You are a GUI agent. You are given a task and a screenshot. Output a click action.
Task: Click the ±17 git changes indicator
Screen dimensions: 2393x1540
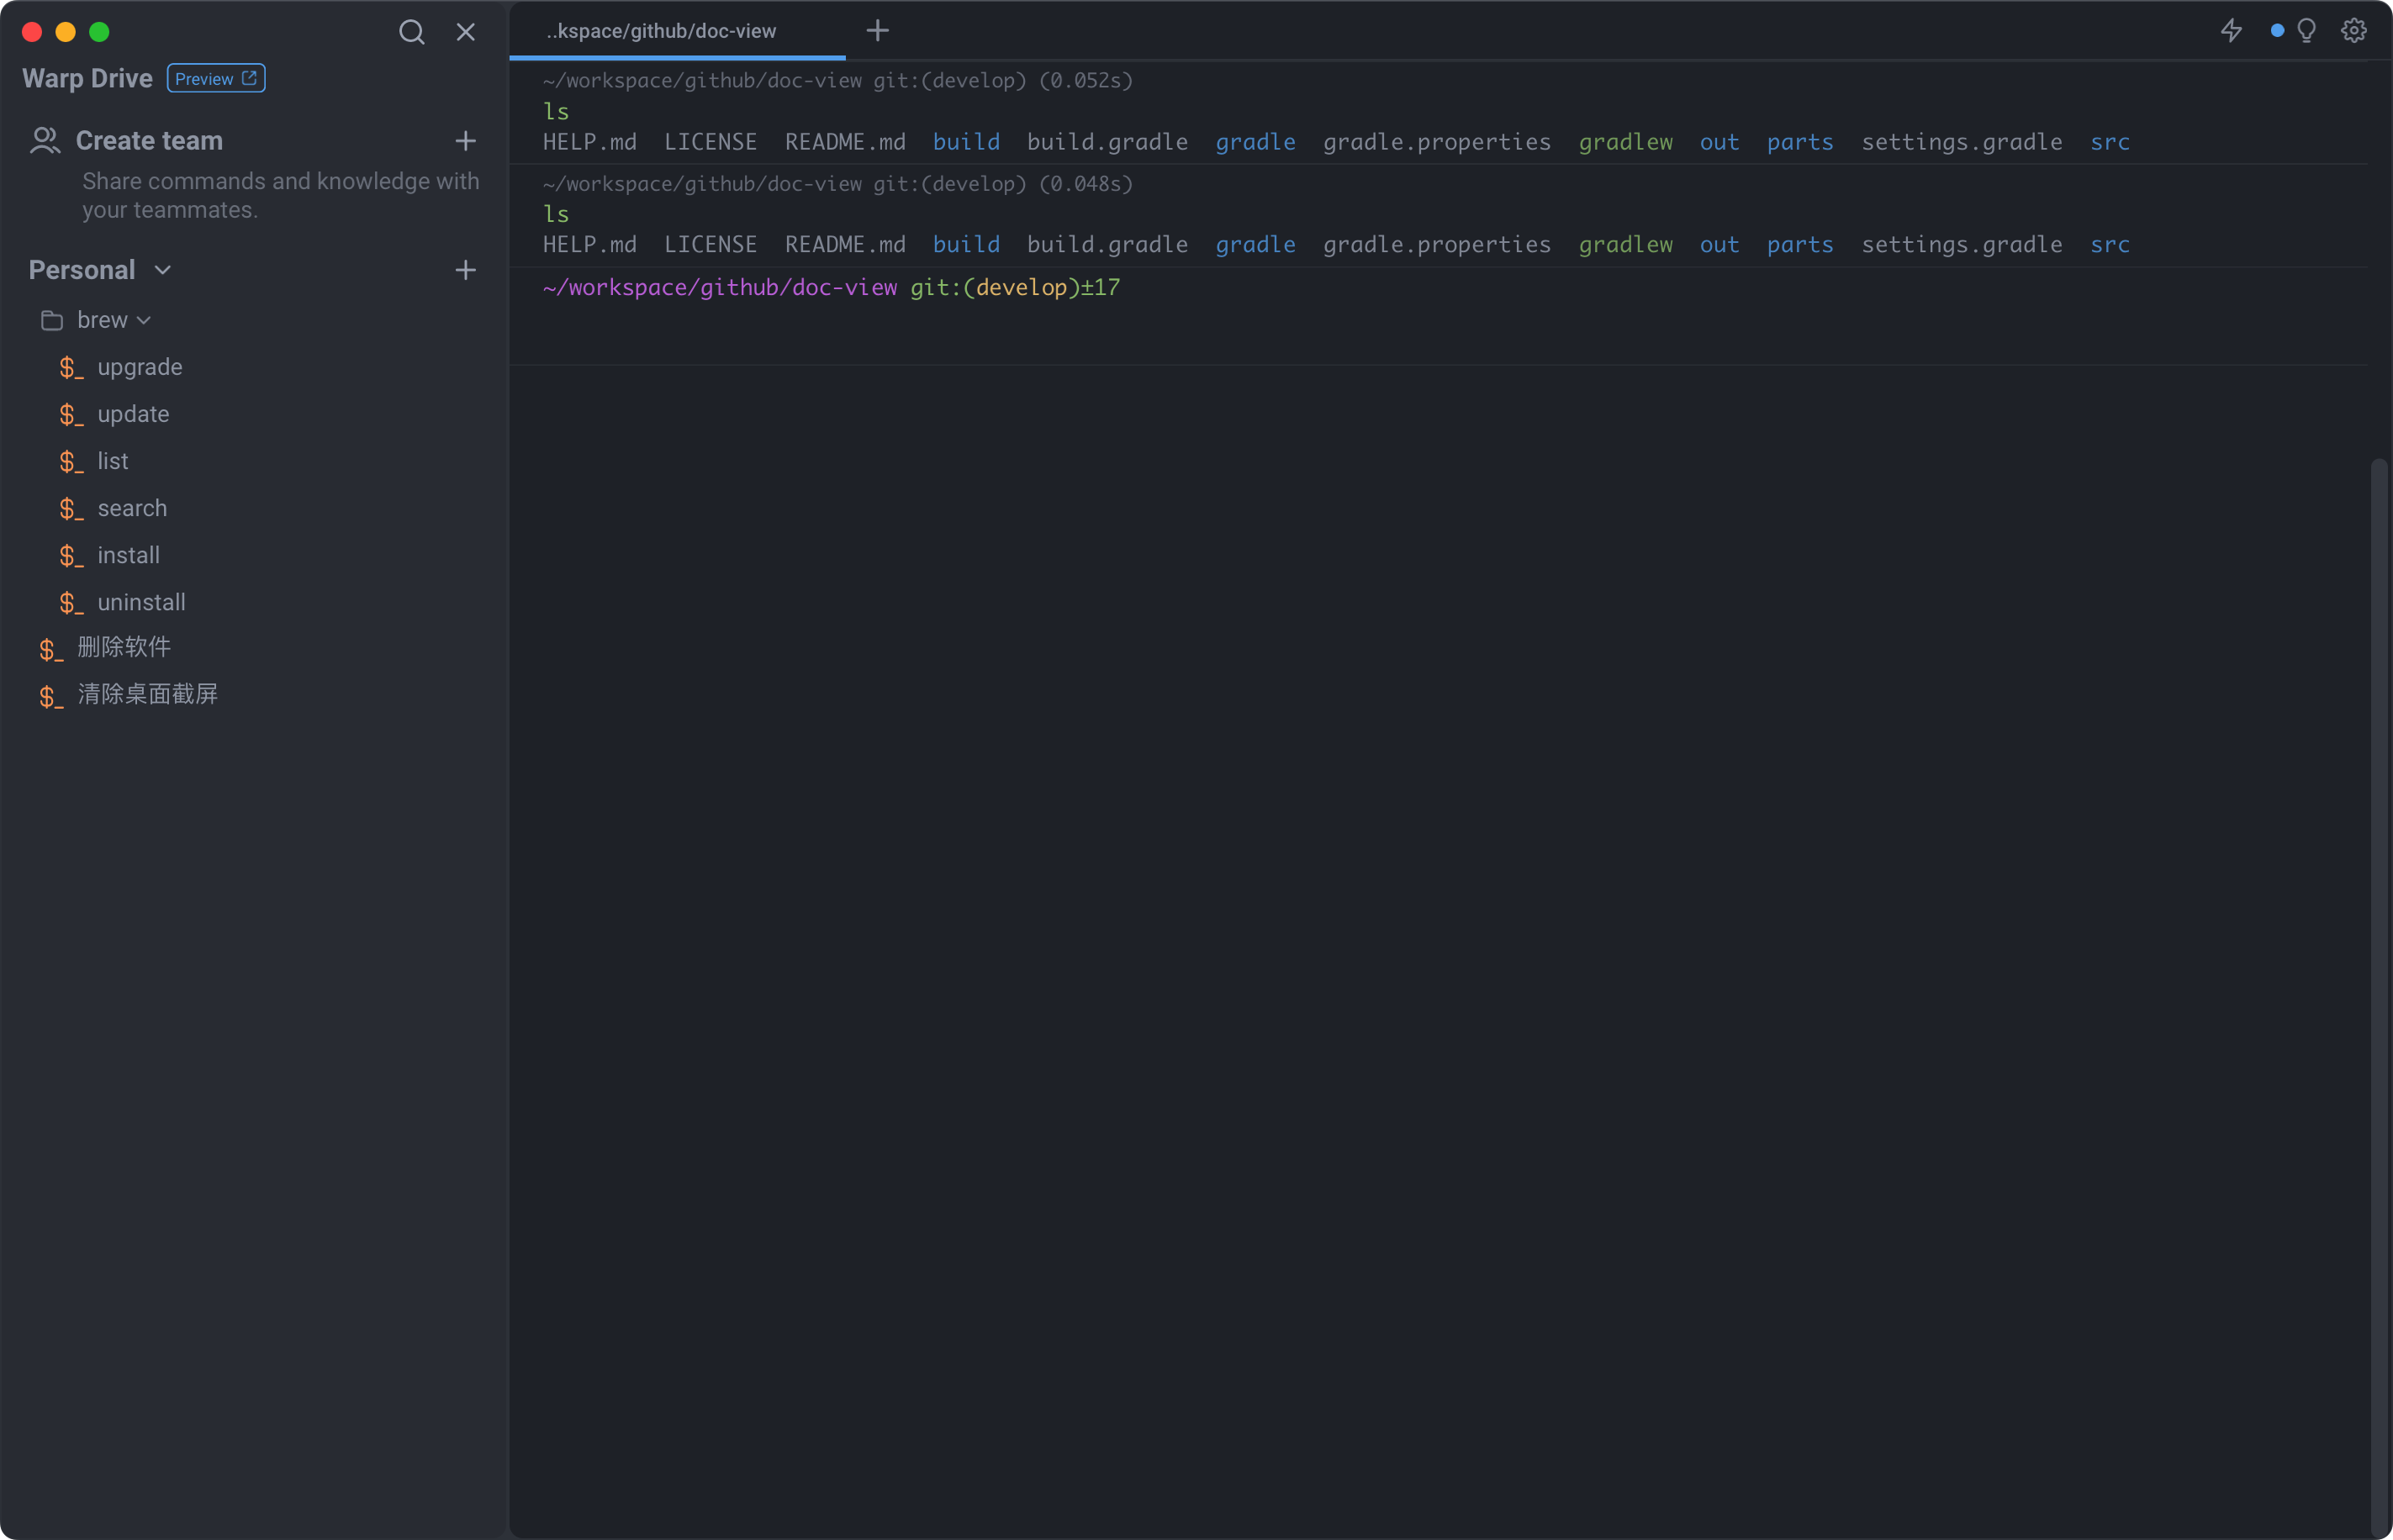click(1100, 288)
